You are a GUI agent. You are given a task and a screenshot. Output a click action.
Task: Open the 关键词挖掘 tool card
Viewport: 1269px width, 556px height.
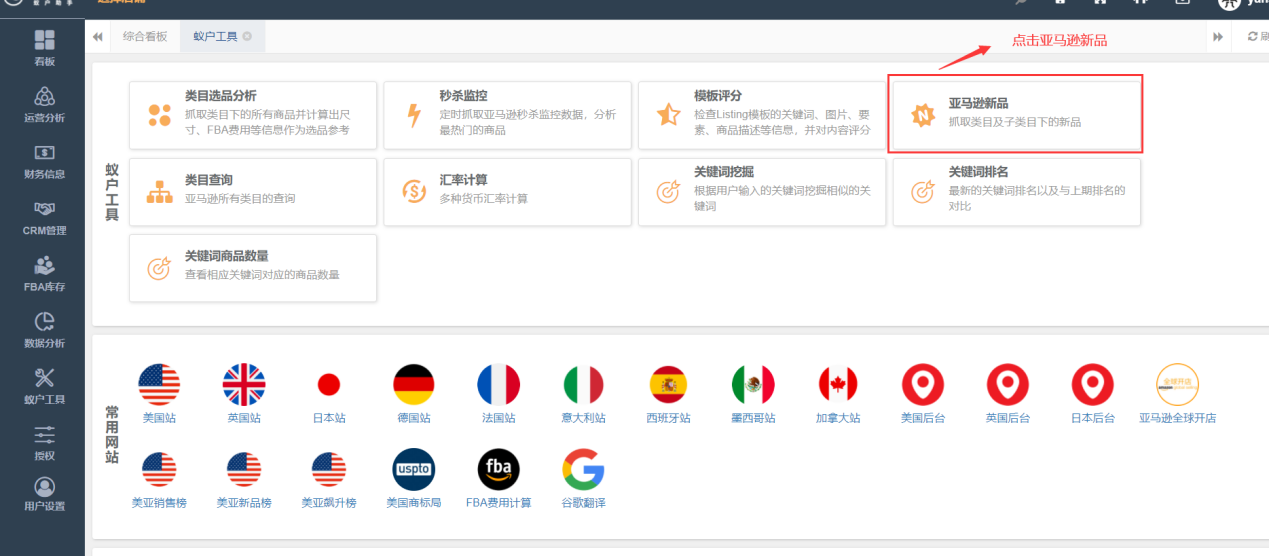point(762,192)
